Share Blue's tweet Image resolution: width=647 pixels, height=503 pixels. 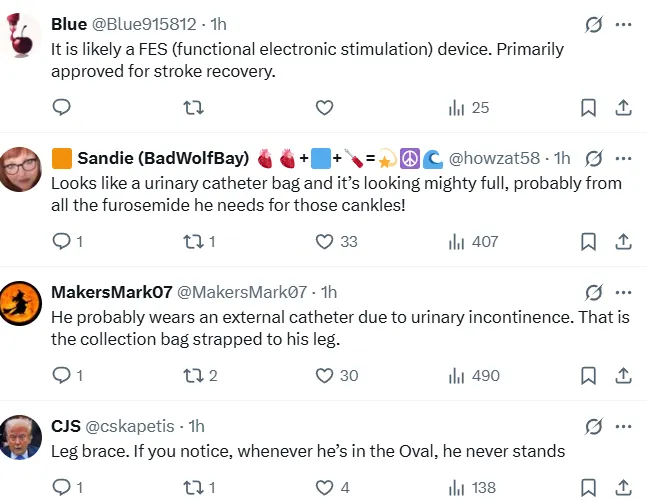622,108
